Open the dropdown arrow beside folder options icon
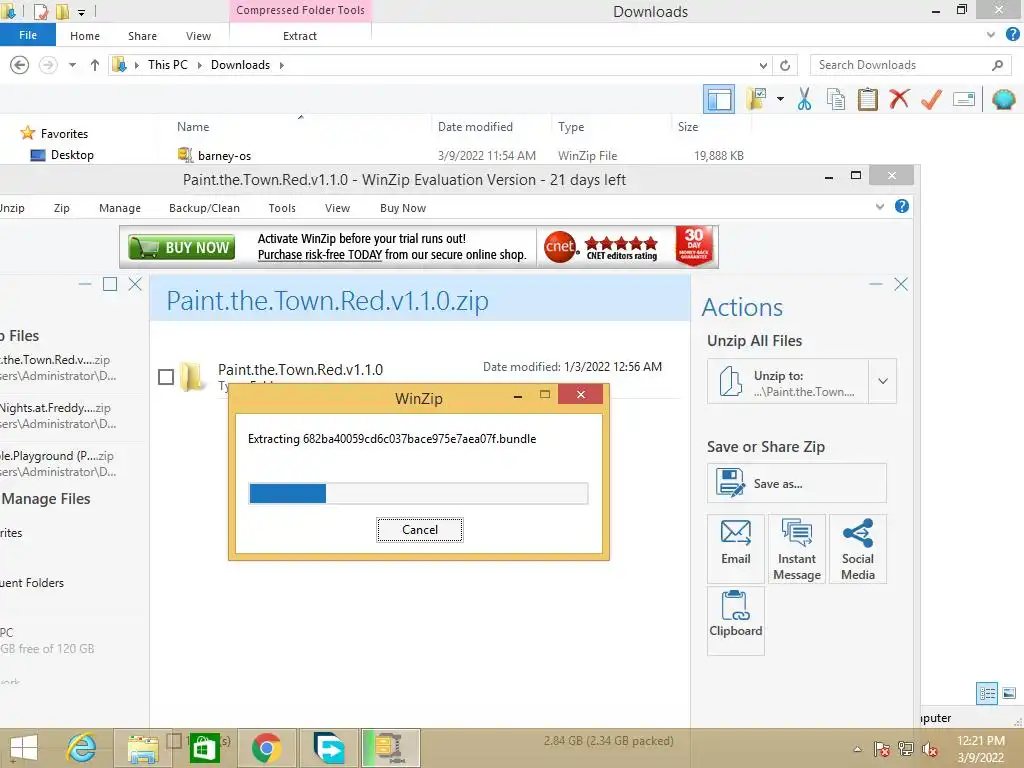The width and height of the screenshot is (1024, 768). [780, 99]
